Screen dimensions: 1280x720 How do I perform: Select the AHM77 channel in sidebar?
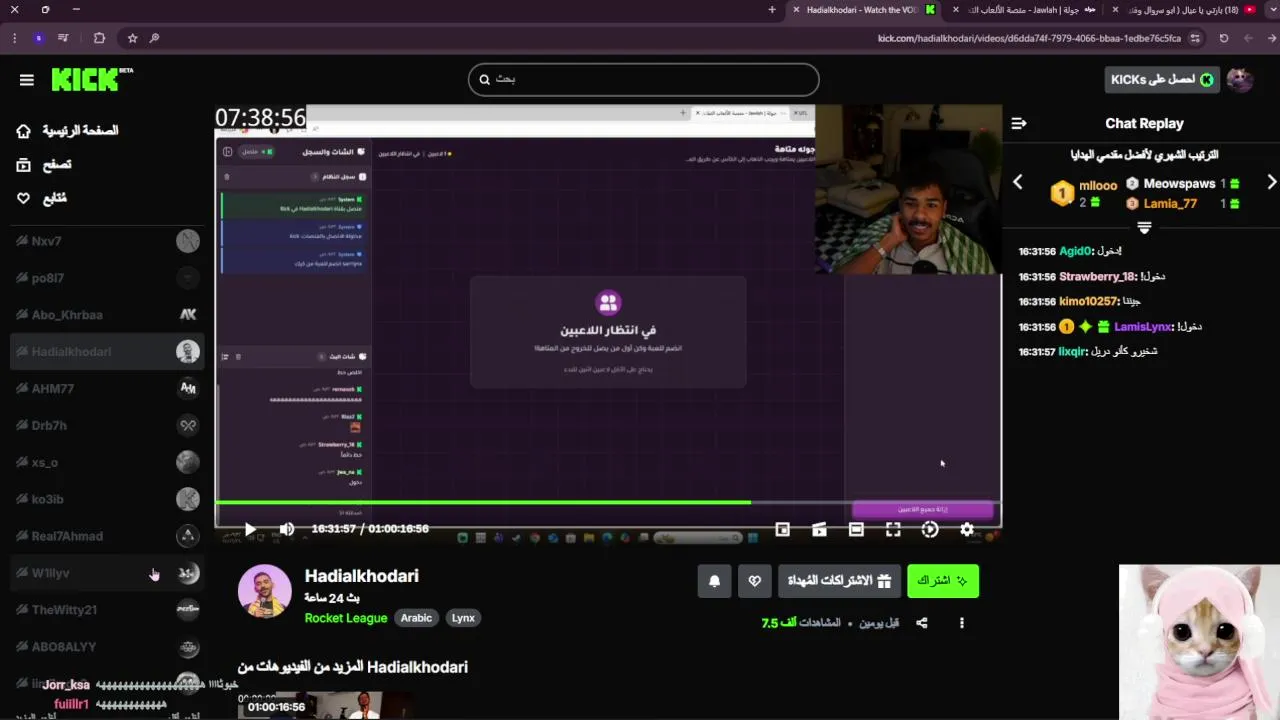(106, 388)
